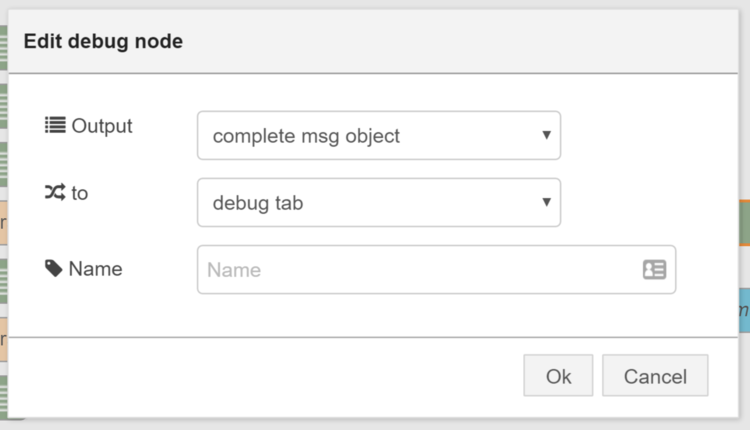Click the tag icon beside Name
This screenshot has height=430, width=750.
point(54,268)
